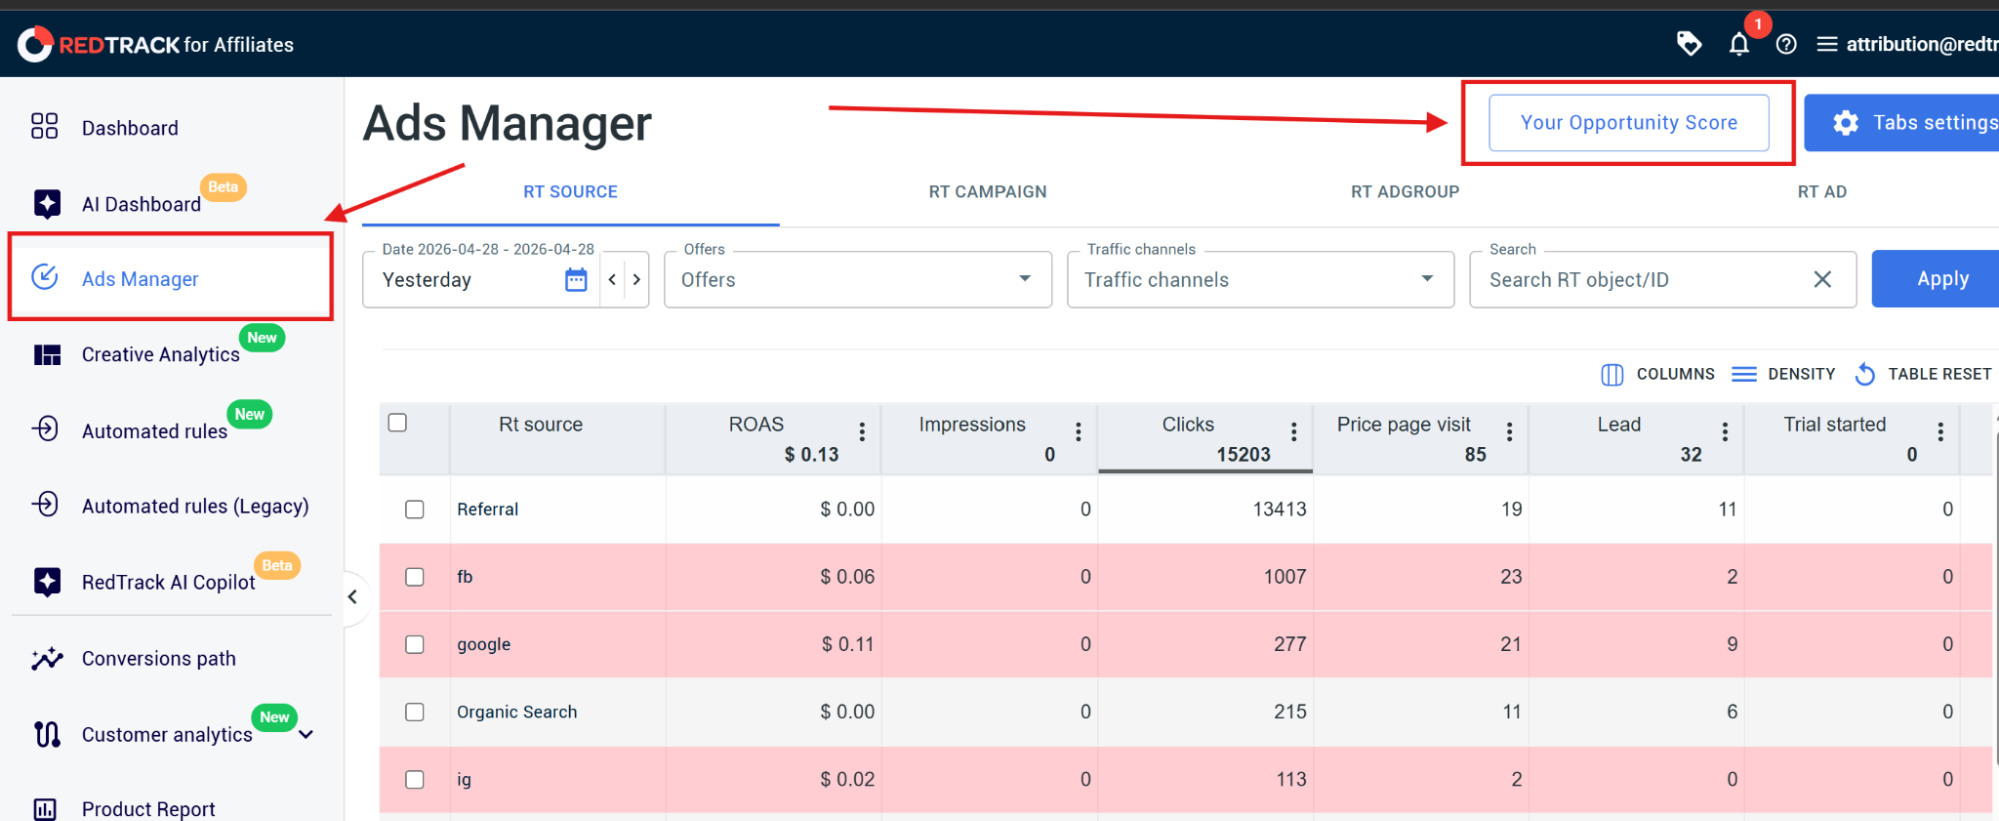Click the AI Dashboard sparkle icon
The image size is (1999, 821).
tap(46, 203)
